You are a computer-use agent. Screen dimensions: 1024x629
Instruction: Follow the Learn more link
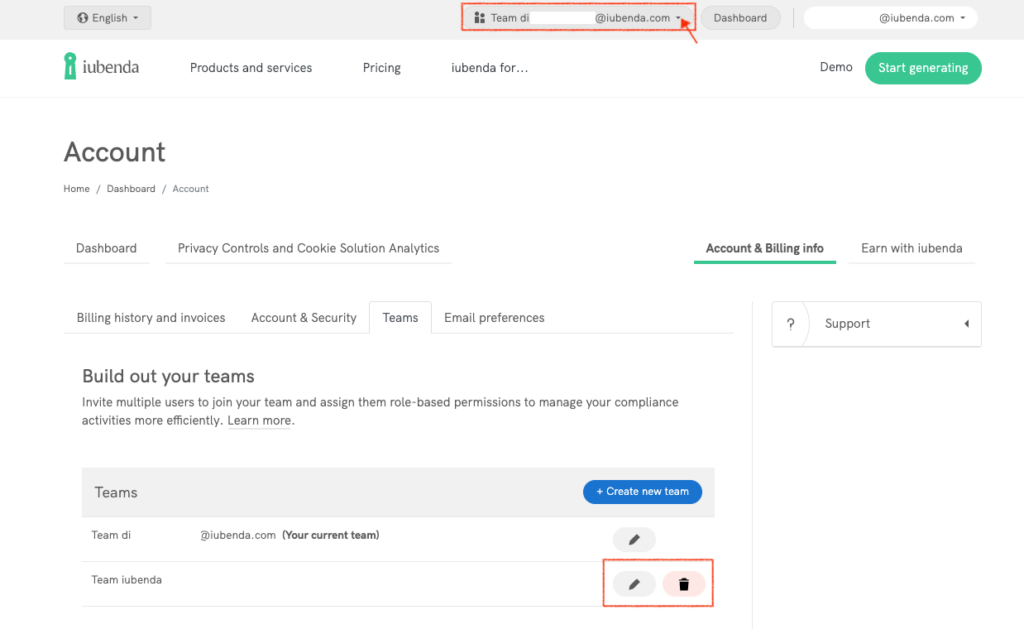coord(260,421)
